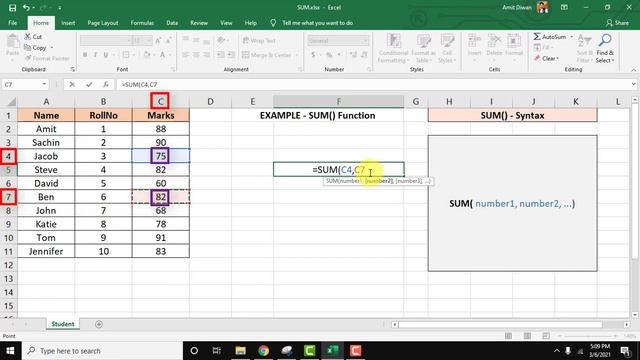The width and height of the screenshot is (640, 360).
Task: Switch to the Page Layout tab
Action: point(103,23)
